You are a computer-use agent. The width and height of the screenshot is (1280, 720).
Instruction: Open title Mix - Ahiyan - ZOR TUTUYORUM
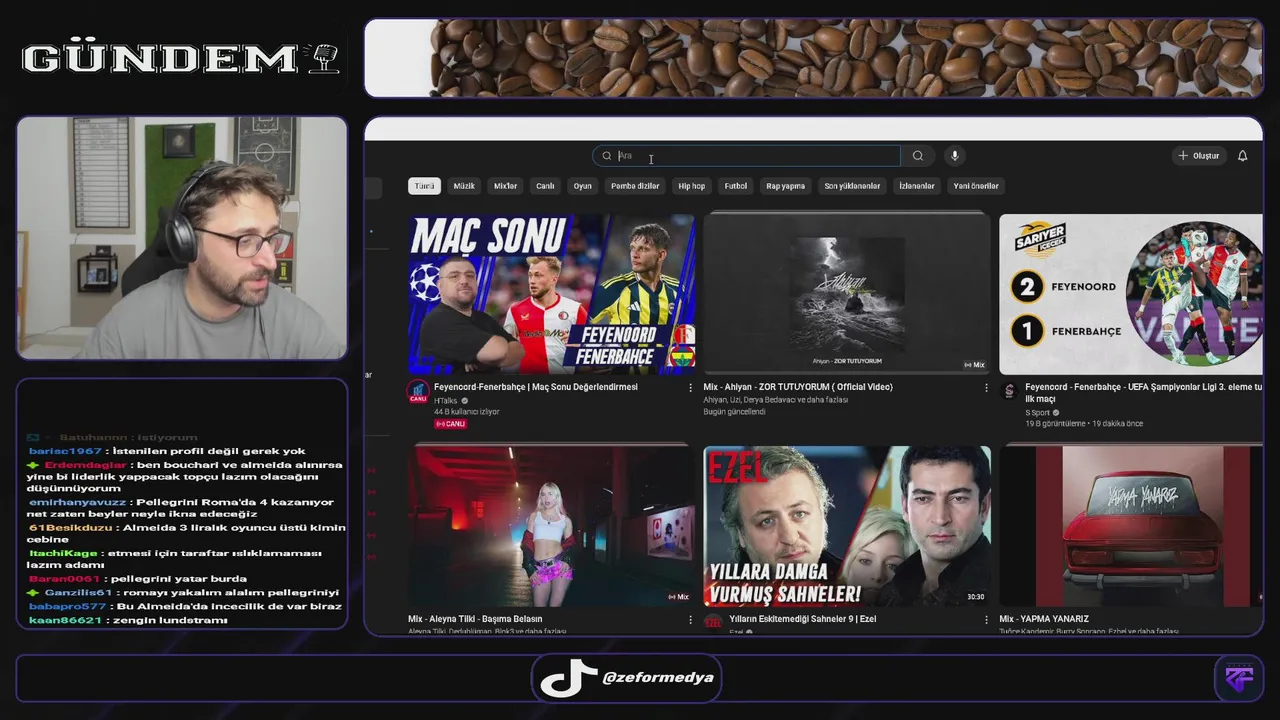(798, 387)
